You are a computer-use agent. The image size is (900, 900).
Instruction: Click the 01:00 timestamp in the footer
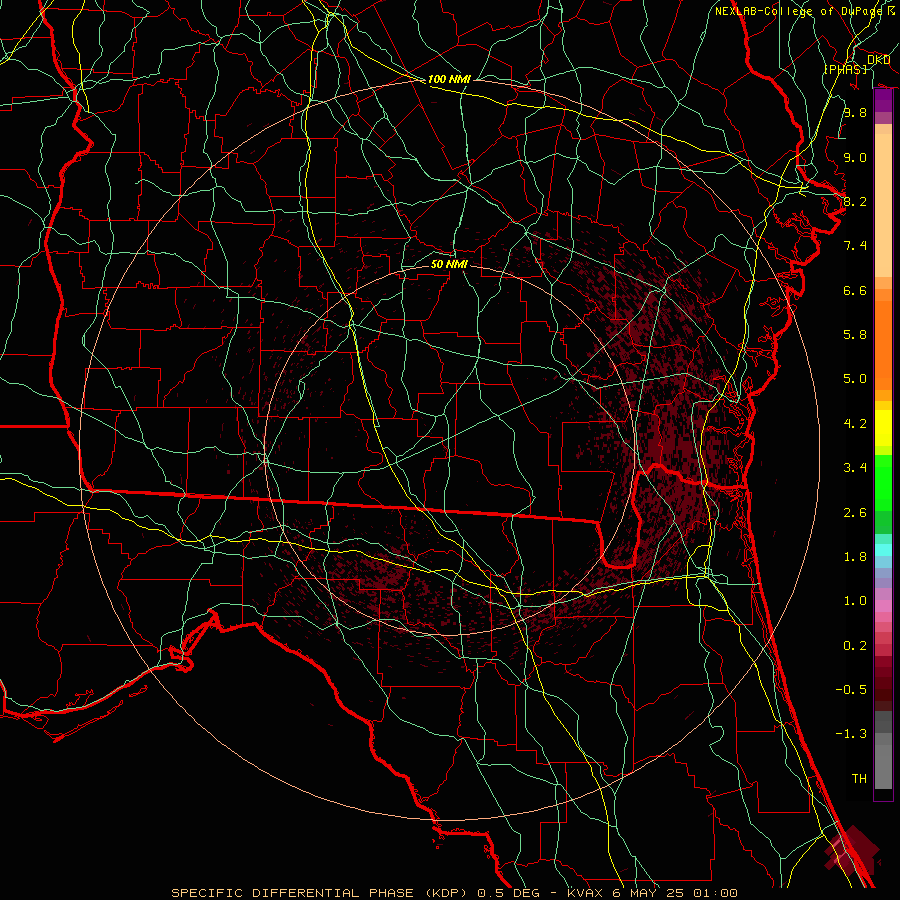(715, 893)
